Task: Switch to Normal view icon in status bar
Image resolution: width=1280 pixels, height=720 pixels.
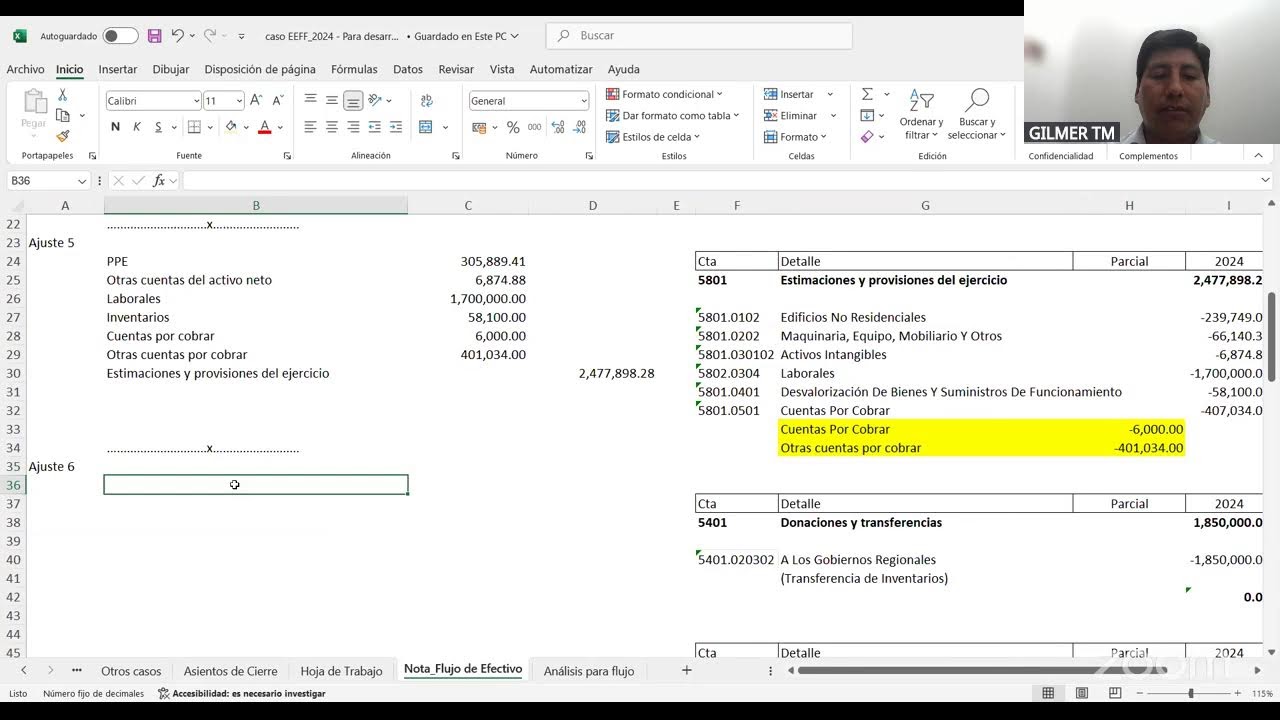Action: pyautogui.click(x=1048, y=693)
